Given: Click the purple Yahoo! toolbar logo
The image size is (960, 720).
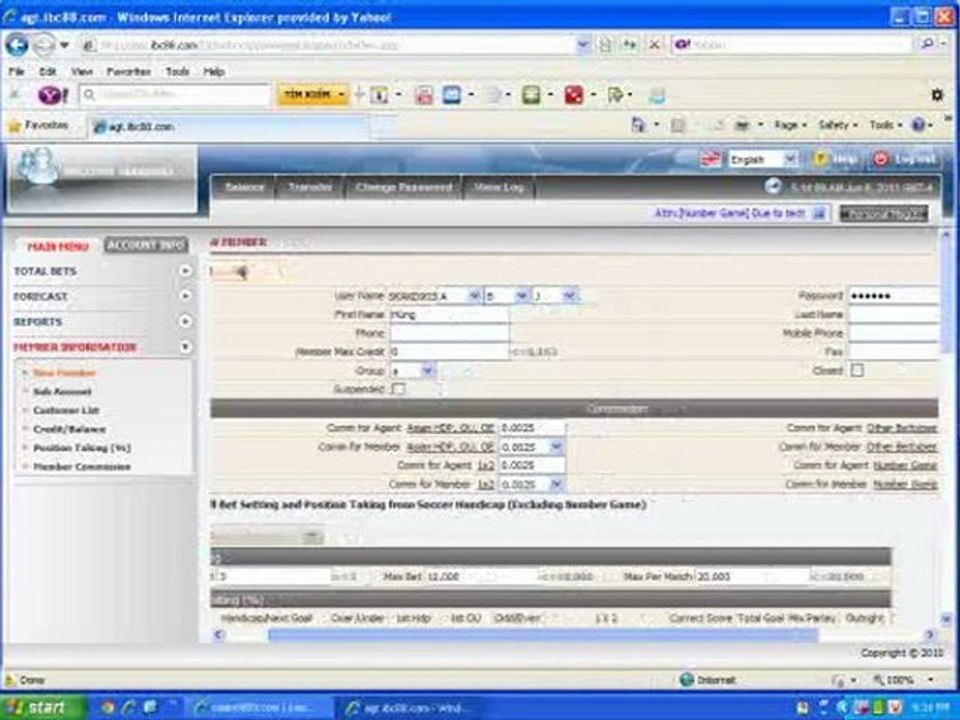Looking at the screenshot, I should click(x=53, y=95).
